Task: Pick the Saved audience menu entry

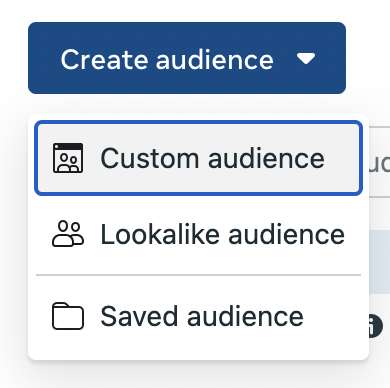Action: (x=198, y=316)
